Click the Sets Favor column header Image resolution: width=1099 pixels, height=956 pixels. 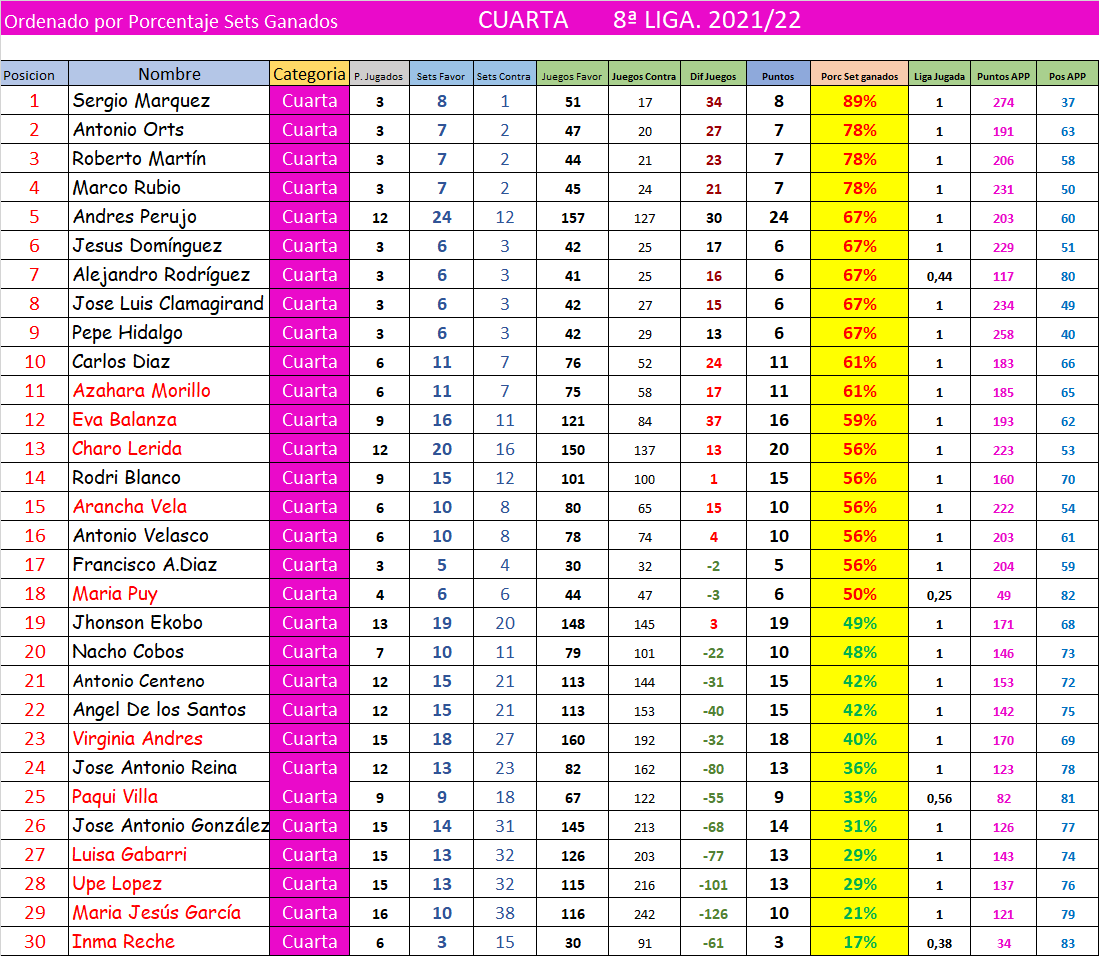[441, 76]
